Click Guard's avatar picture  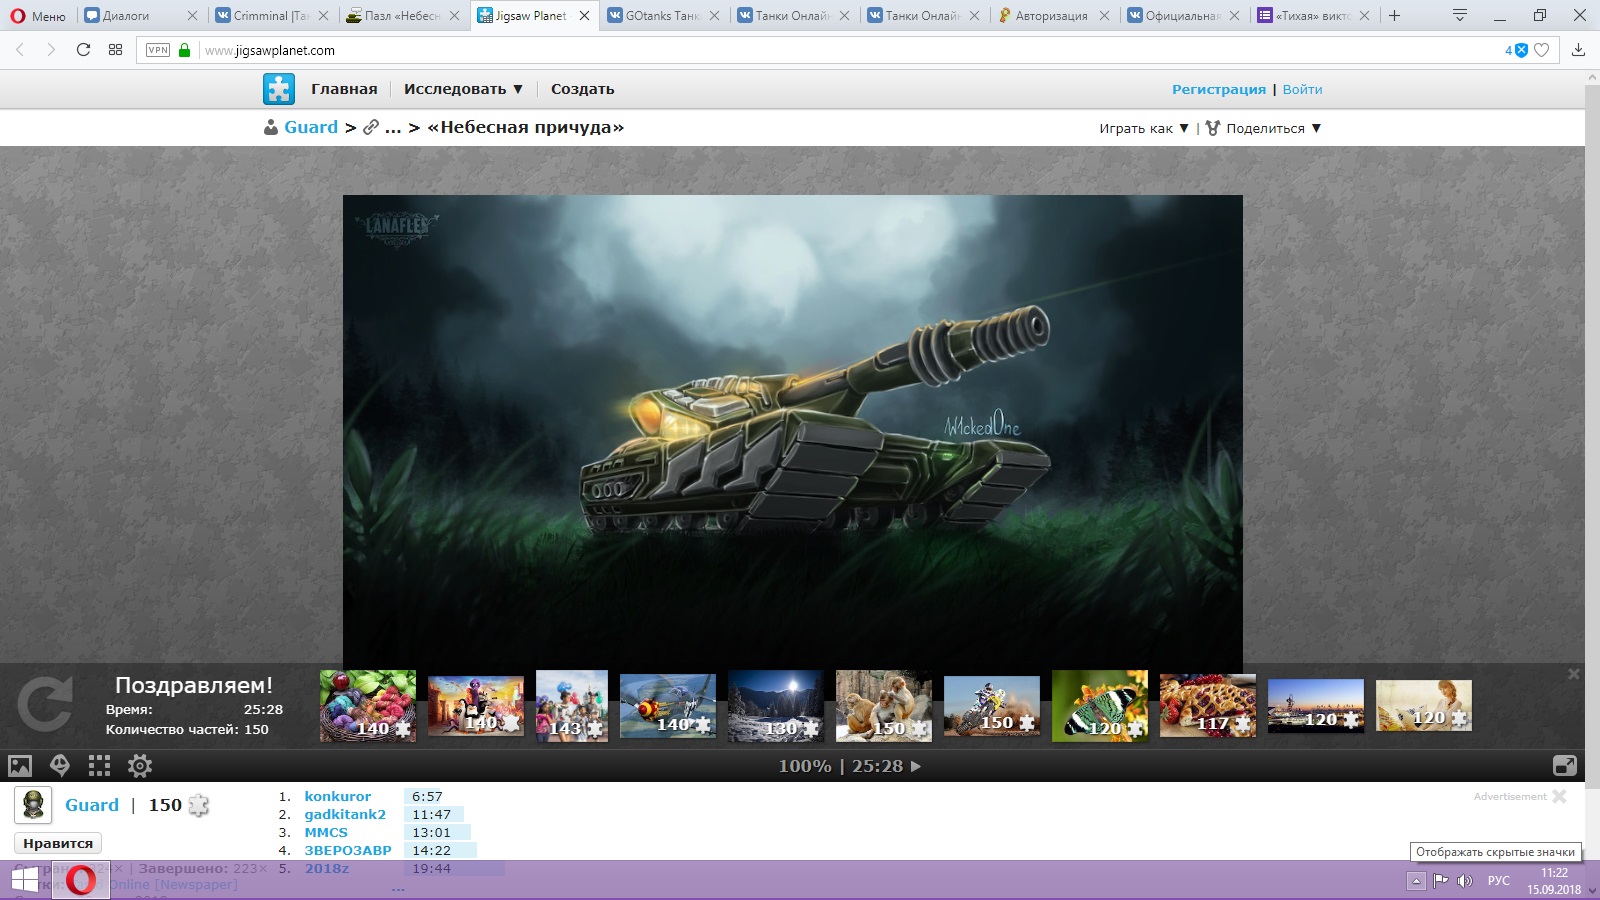[33, 805]
